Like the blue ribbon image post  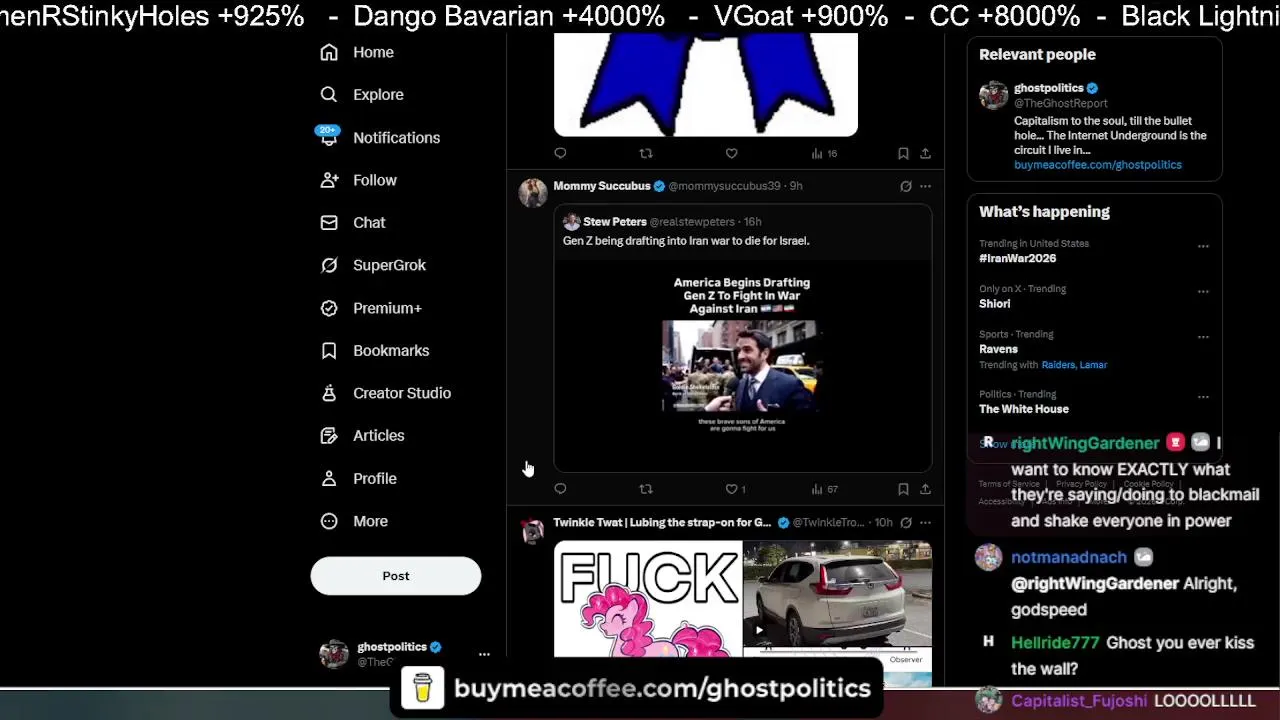coord(731,153)
